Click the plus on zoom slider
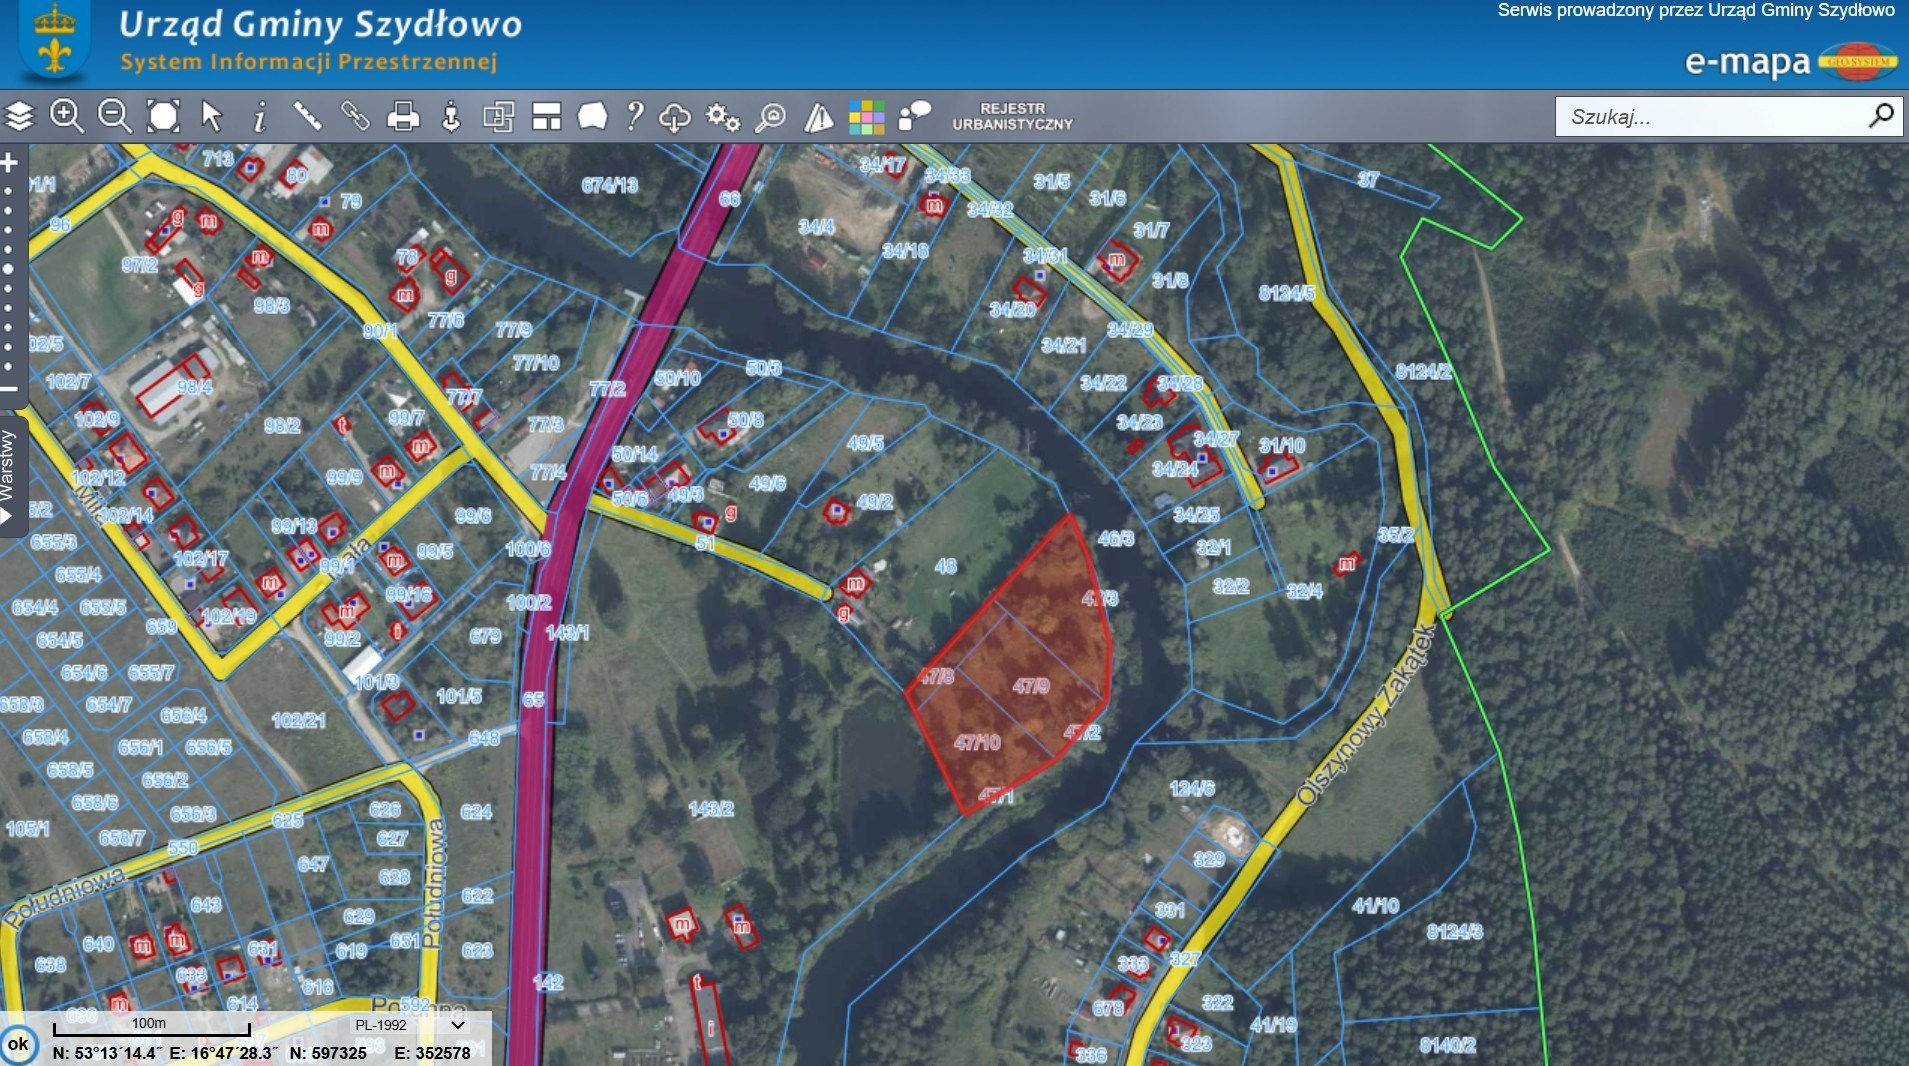Image resolution: width=1909 pixels, height=1066 pixels. coord(10,162)
